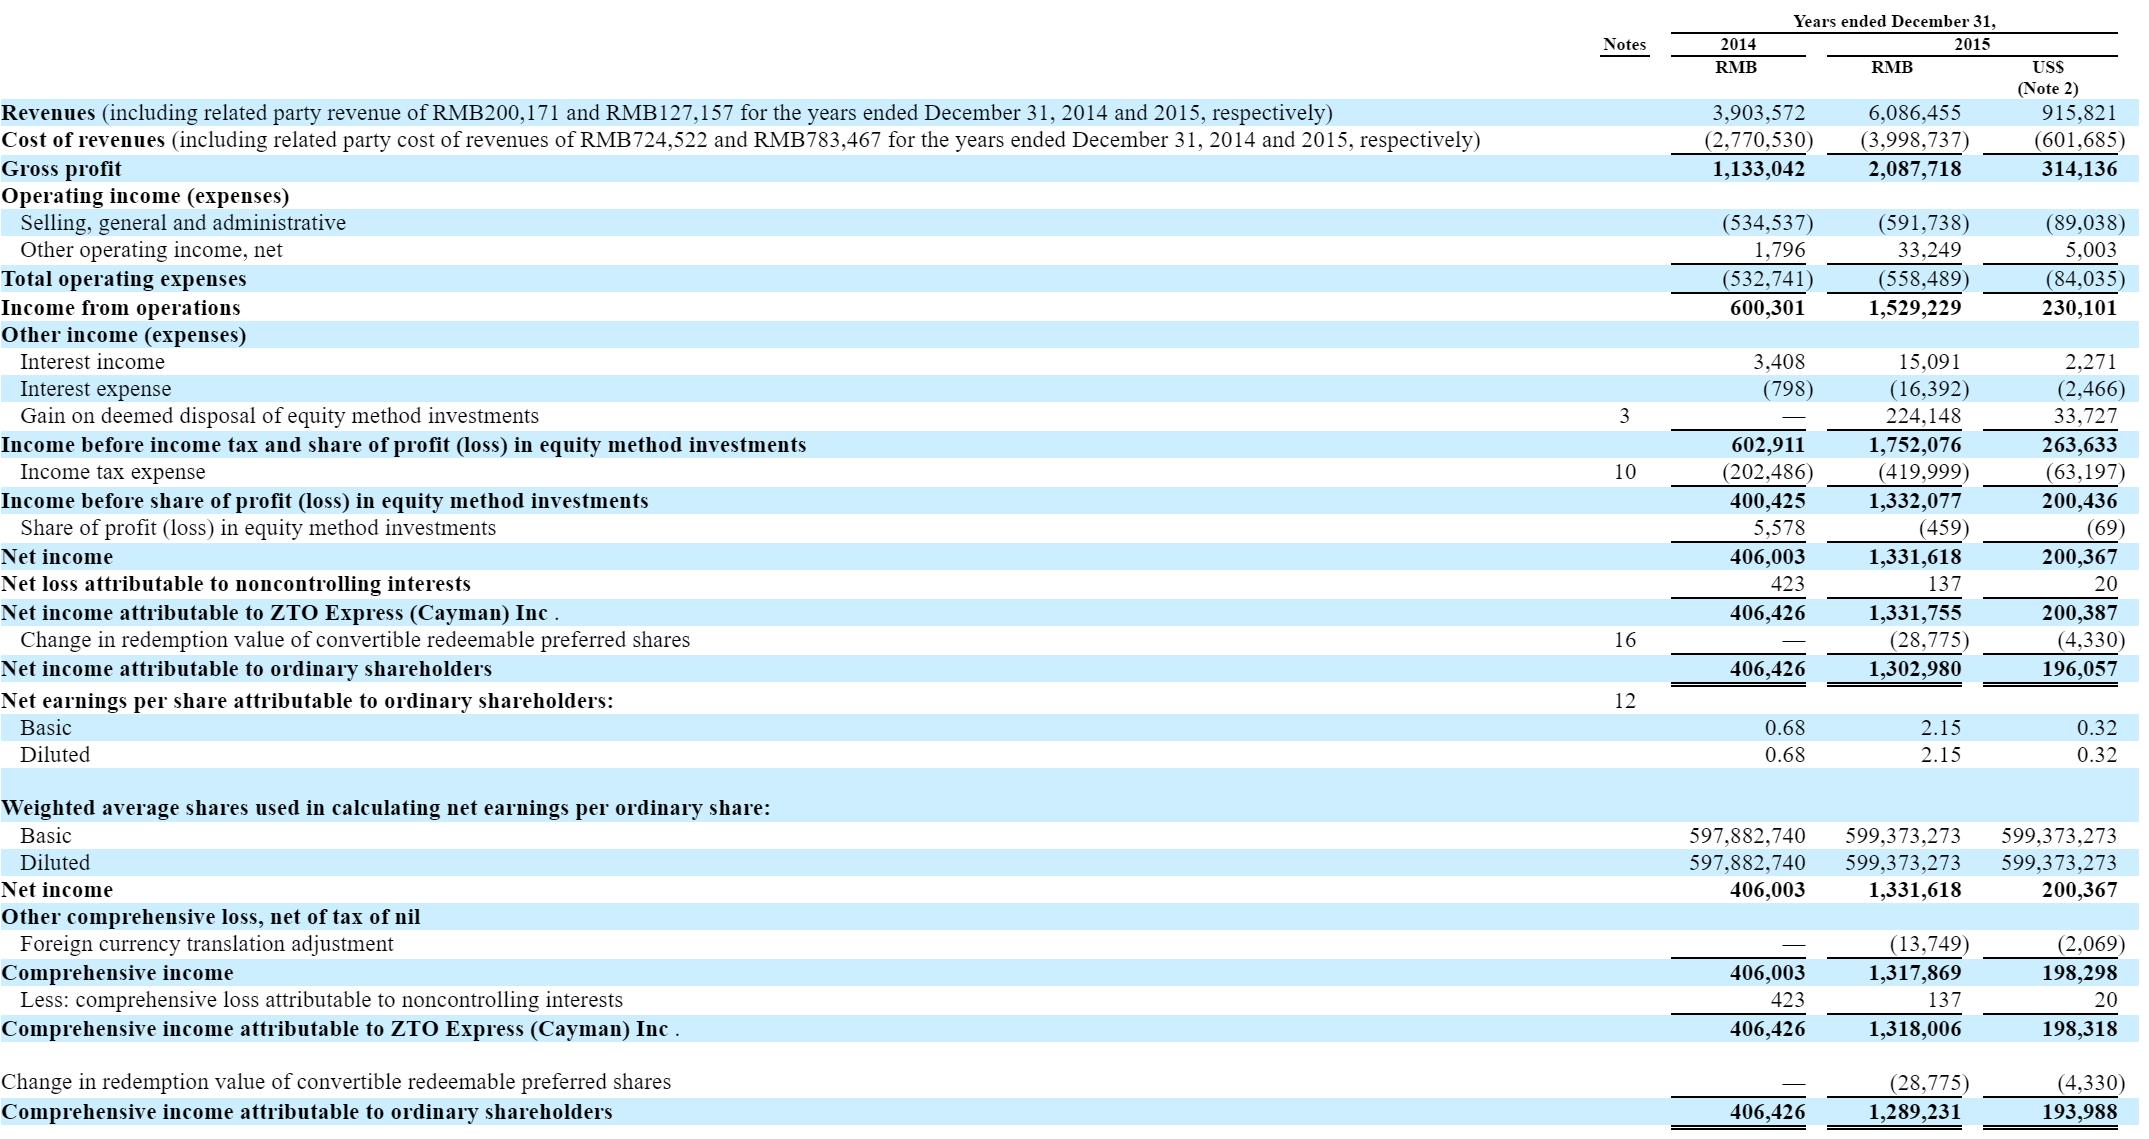Screen dimensions: 2149x1139
Task: Click the 2014 revenues value 3,903,572
Action: pos(1758,113)
